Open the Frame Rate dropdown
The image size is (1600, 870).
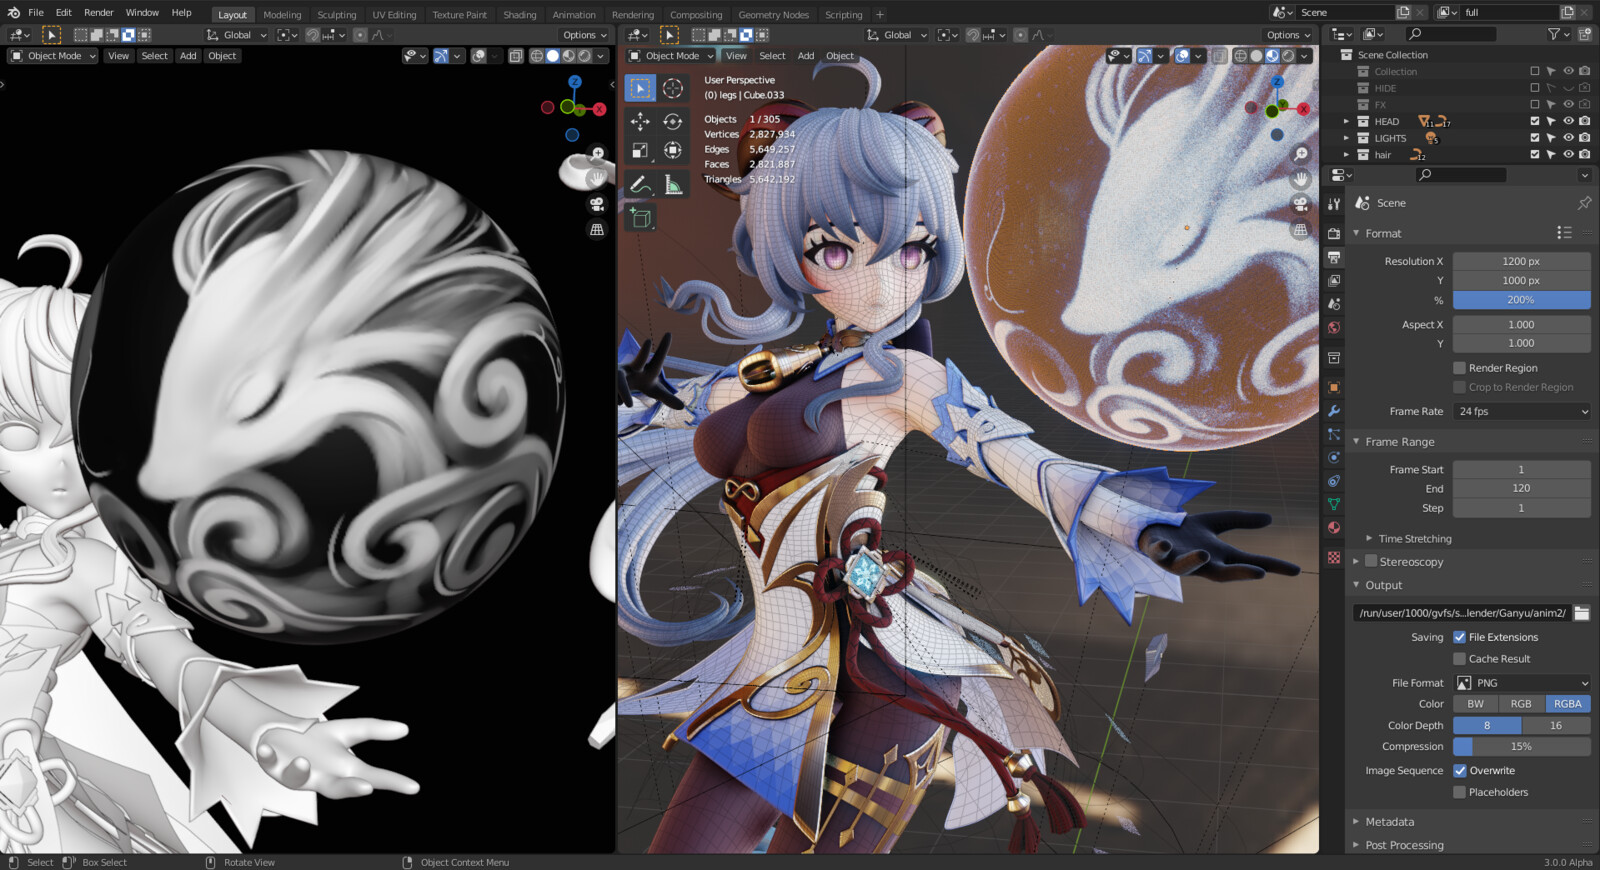[x=1522, y=411]
